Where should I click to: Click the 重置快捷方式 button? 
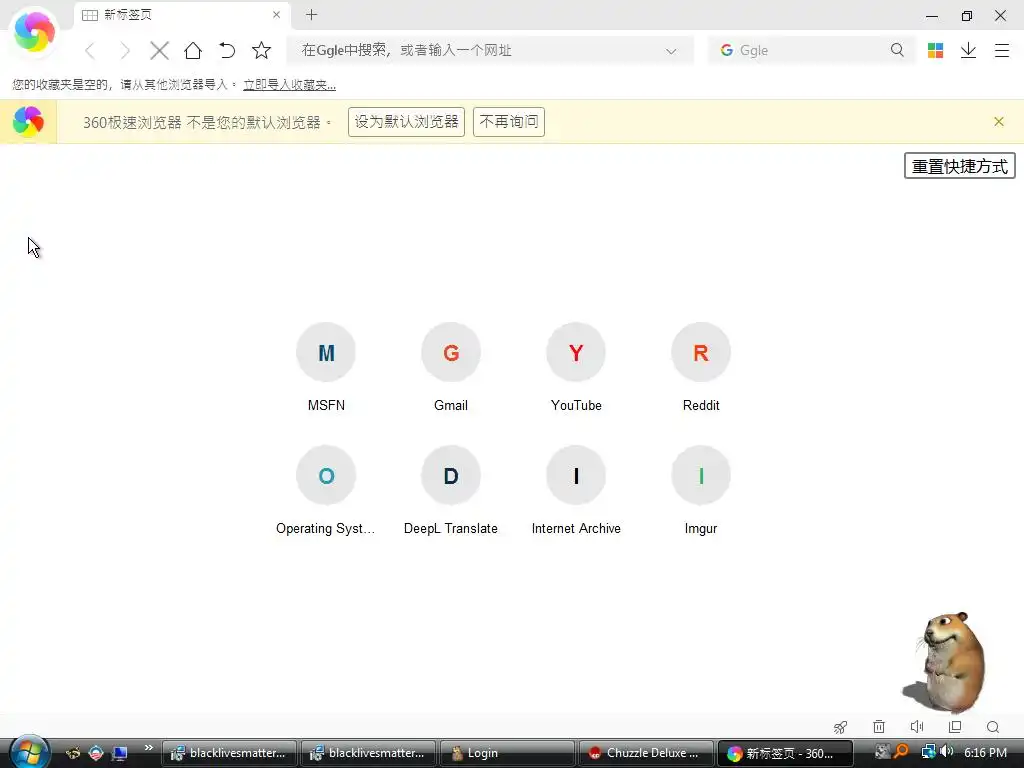tap(959, 166)
